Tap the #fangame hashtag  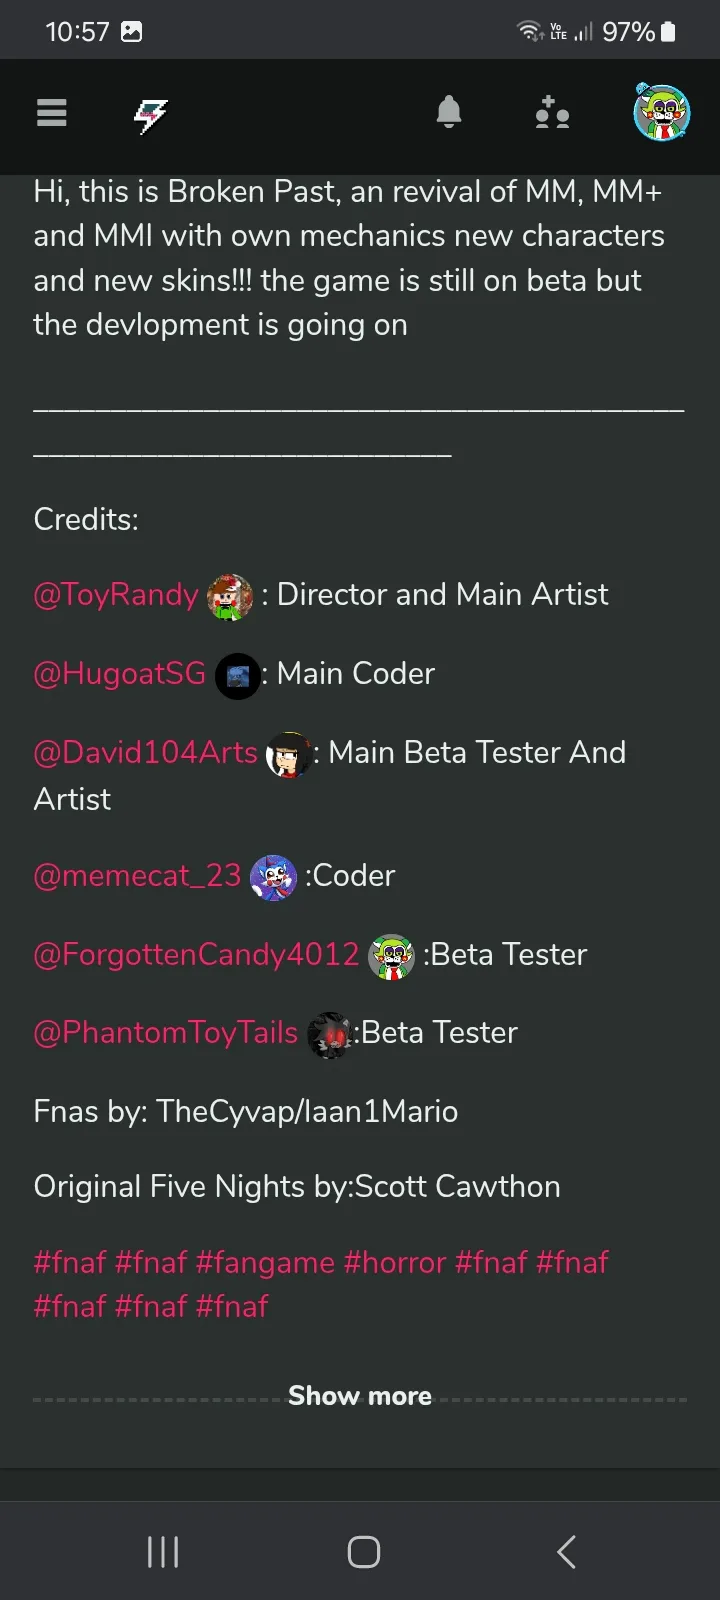click(x=265, y=1263)
